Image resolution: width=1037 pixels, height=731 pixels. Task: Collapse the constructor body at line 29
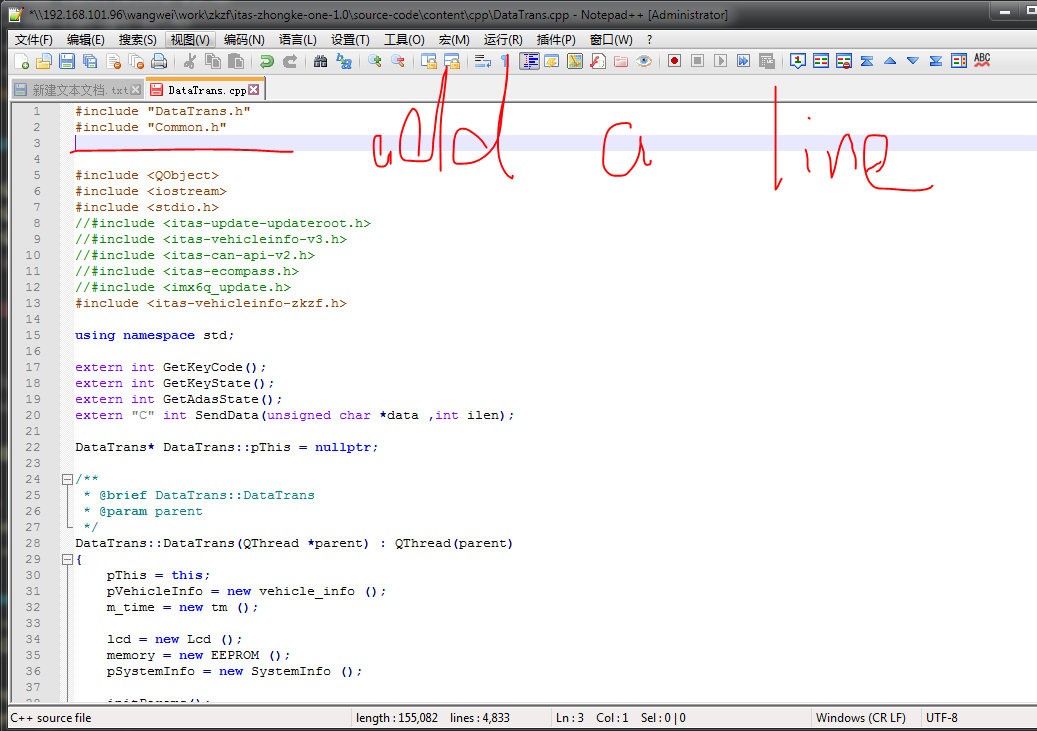click(67, 559)
